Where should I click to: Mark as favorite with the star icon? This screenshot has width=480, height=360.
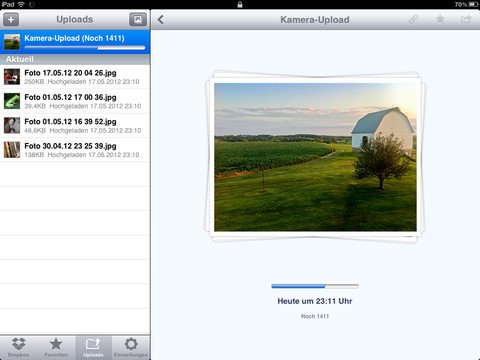tap(440, 19)
